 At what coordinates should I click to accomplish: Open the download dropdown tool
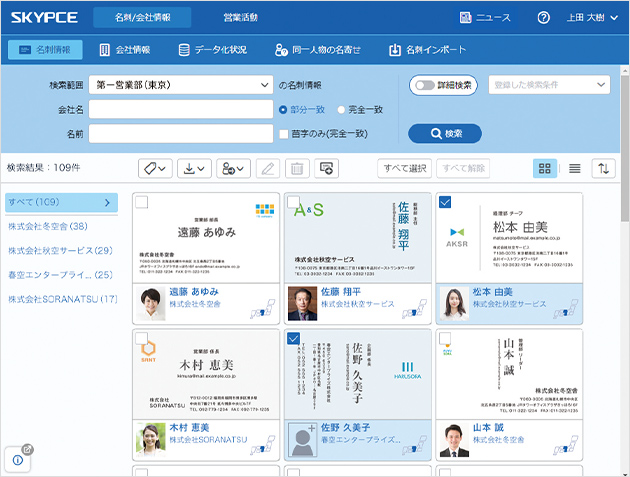(x=194, y=168)
